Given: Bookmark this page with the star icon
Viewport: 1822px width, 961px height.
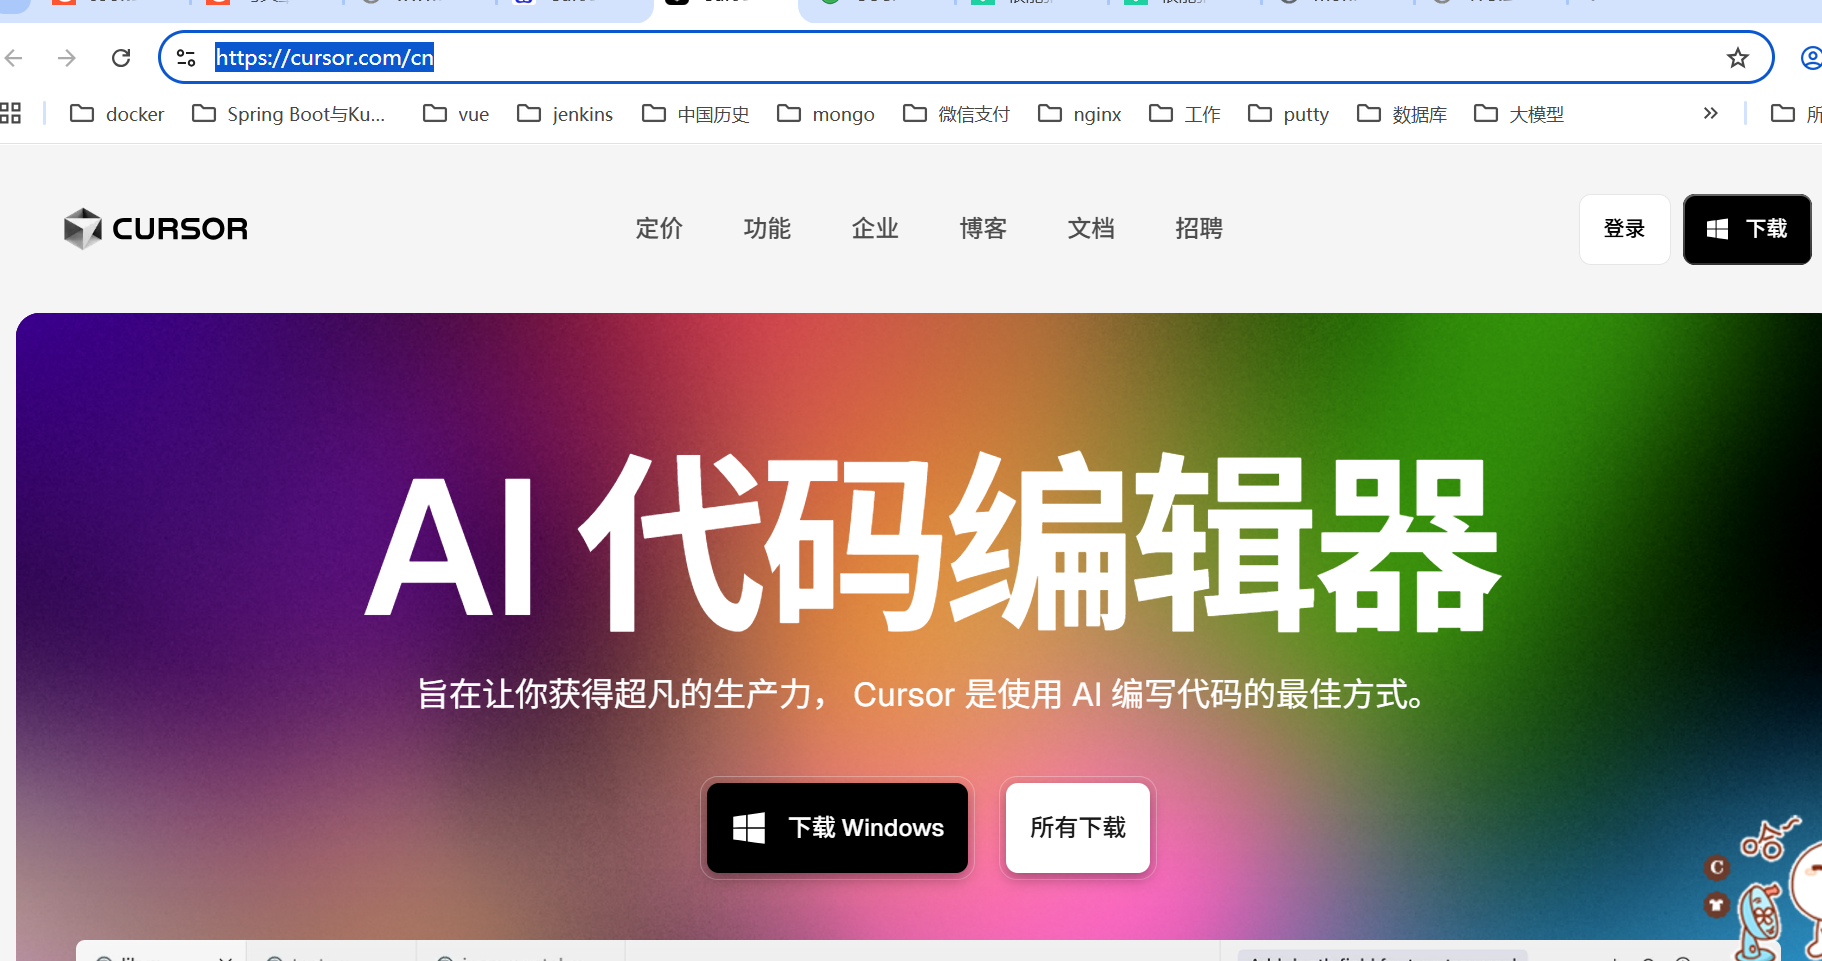Looking at the screenshot, I should [x=1738, y=58].
